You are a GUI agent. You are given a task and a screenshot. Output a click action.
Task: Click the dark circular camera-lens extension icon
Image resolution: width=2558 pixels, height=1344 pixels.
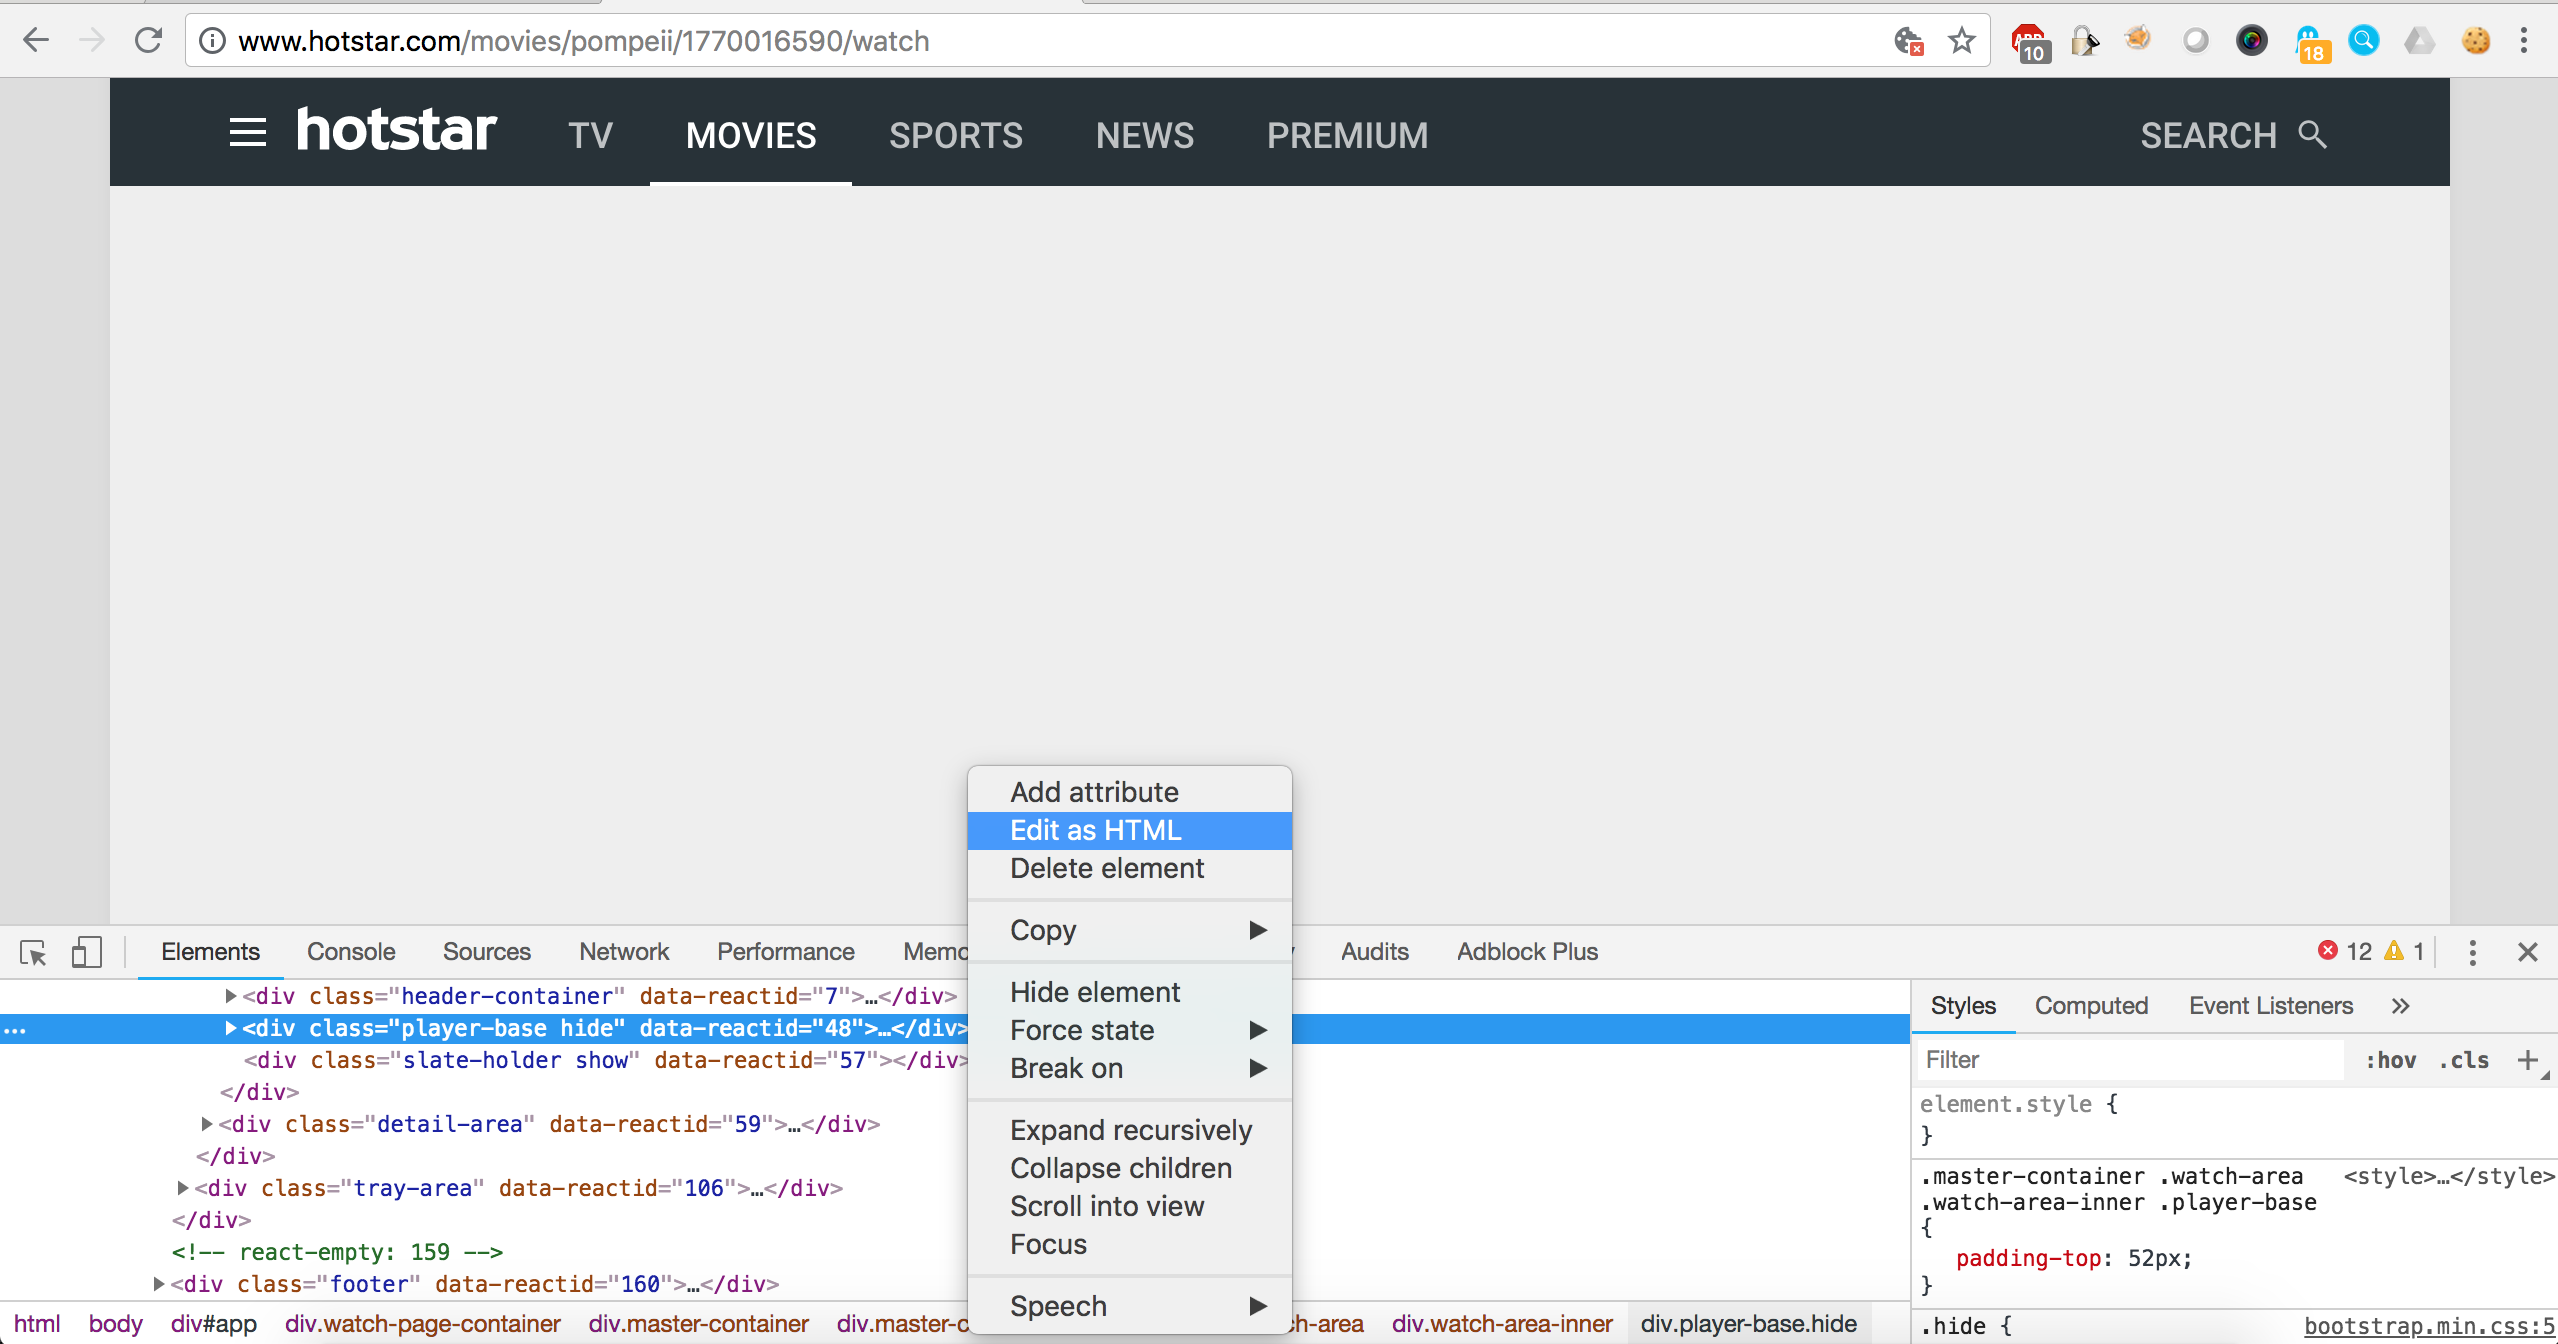(2252, 41)
